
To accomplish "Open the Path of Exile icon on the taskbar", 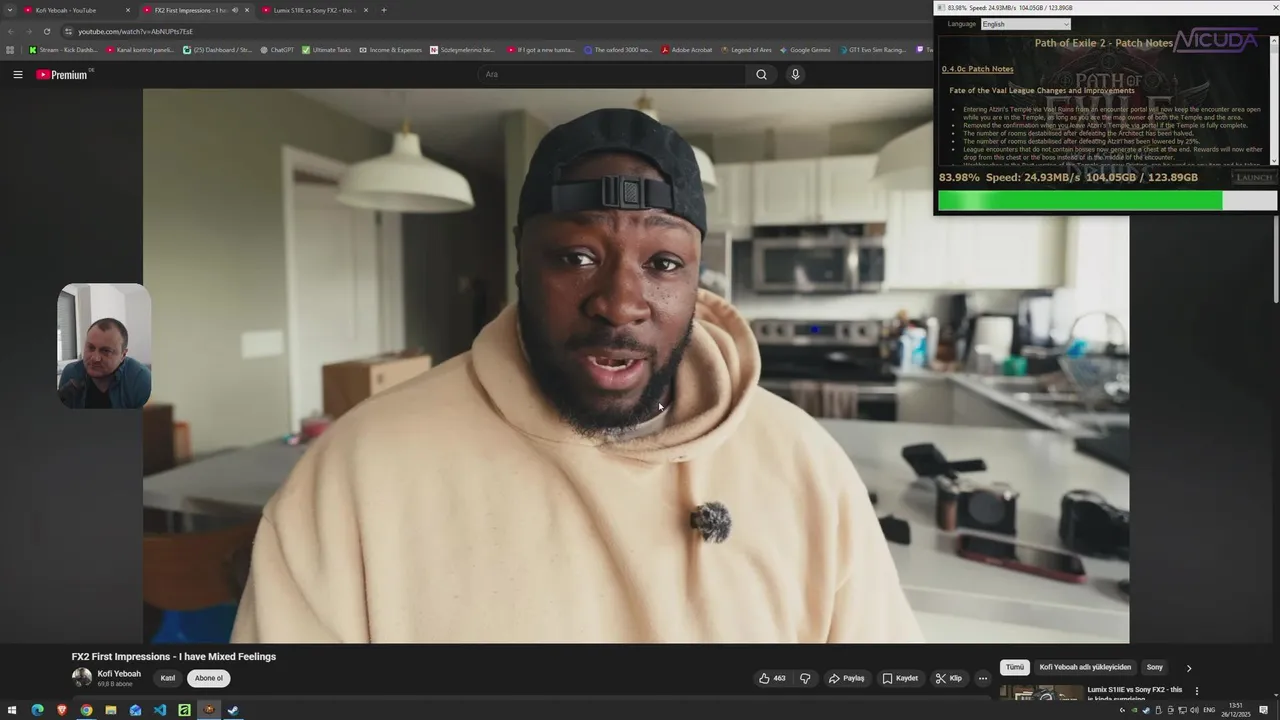I will (209, 710).
